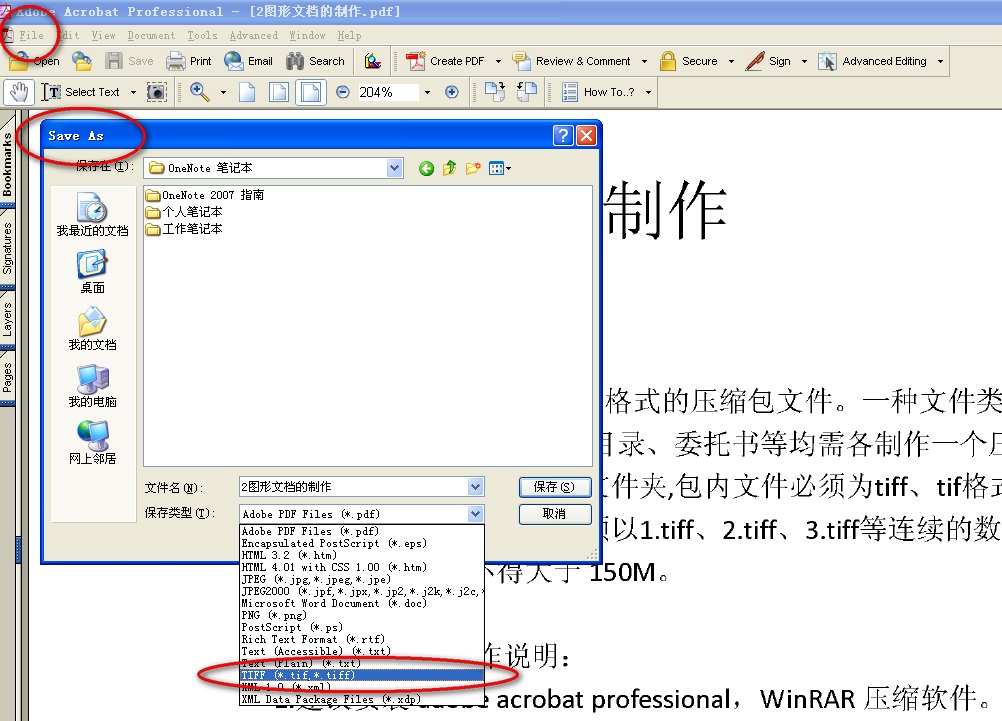Click the 取消 (Cancel) button
Image resolution: width=1002 pixels, height=721 pixels.
[x=554, y=514]
